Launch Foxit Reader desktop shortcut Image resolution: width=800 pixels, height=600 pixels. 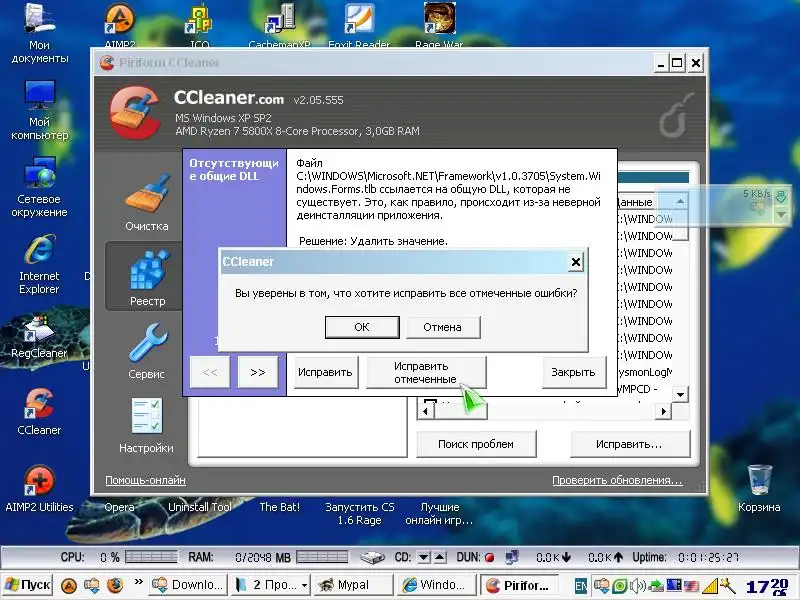click(359, 26)
